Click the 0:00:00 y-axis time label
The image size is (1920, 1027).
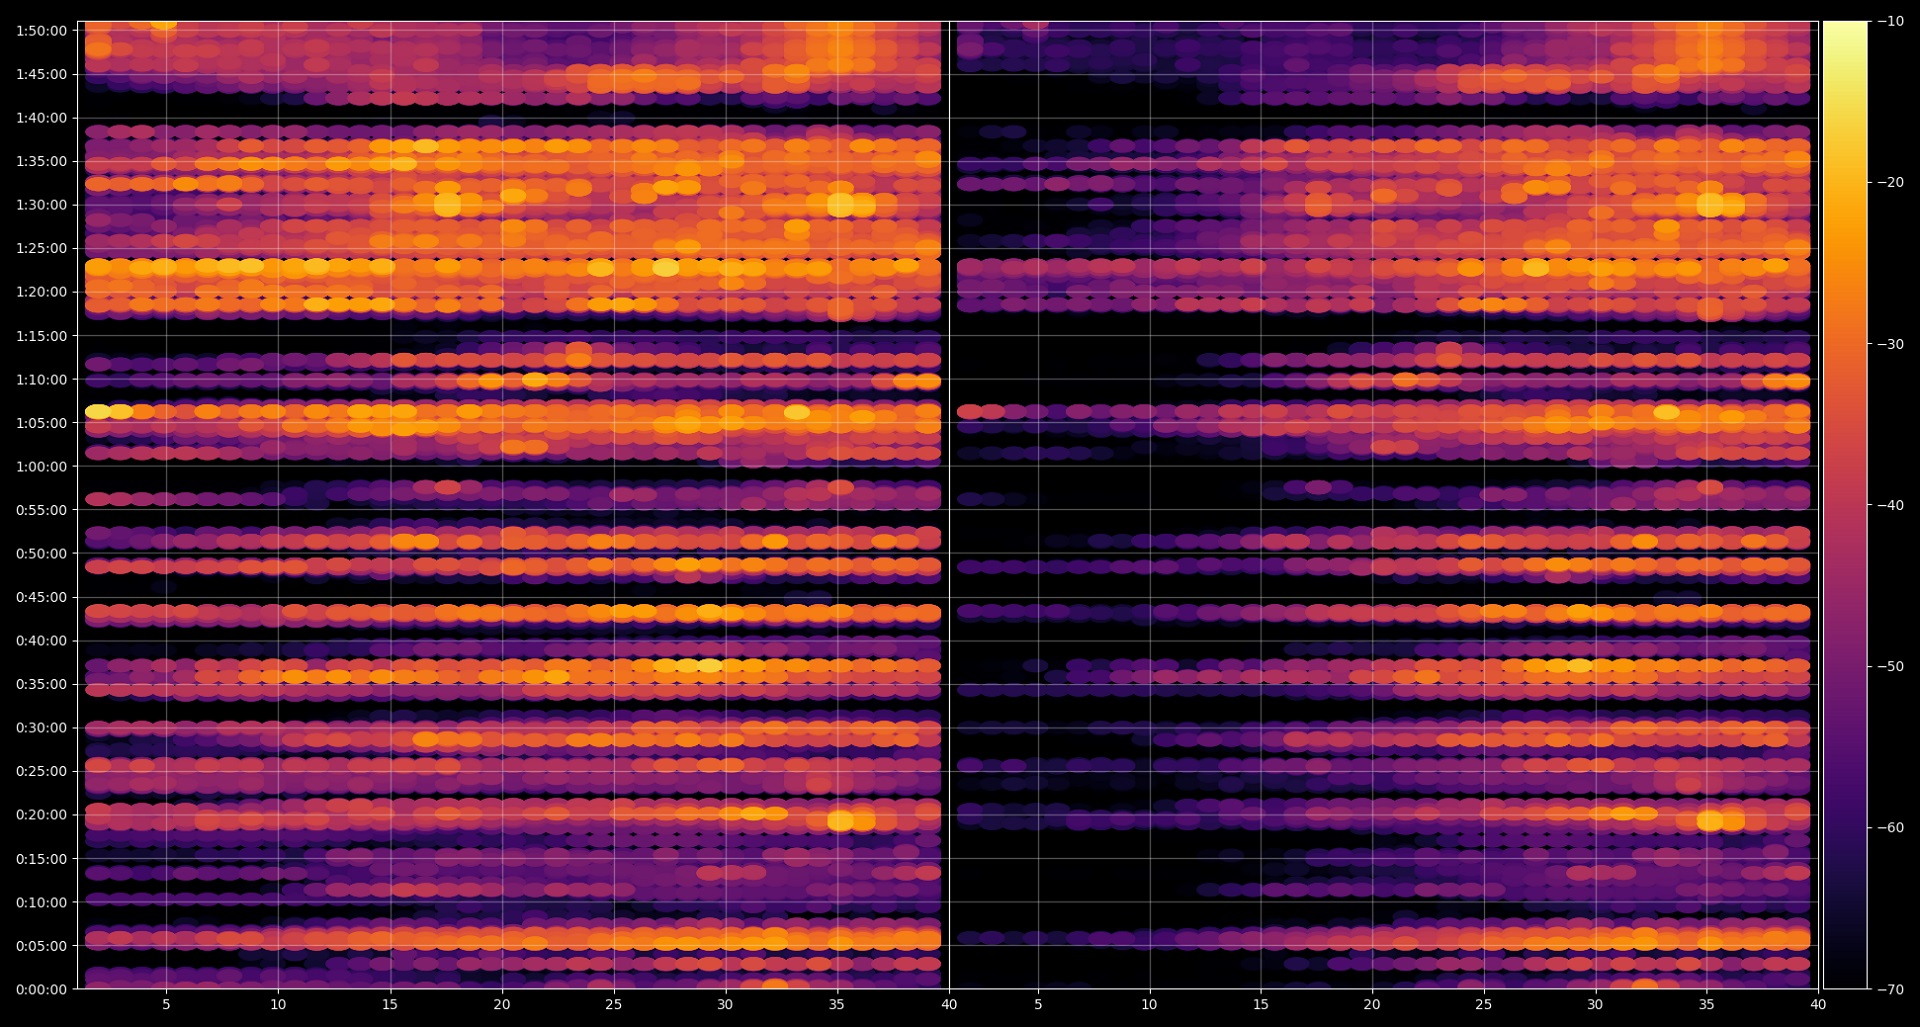(x=41, y=990)
